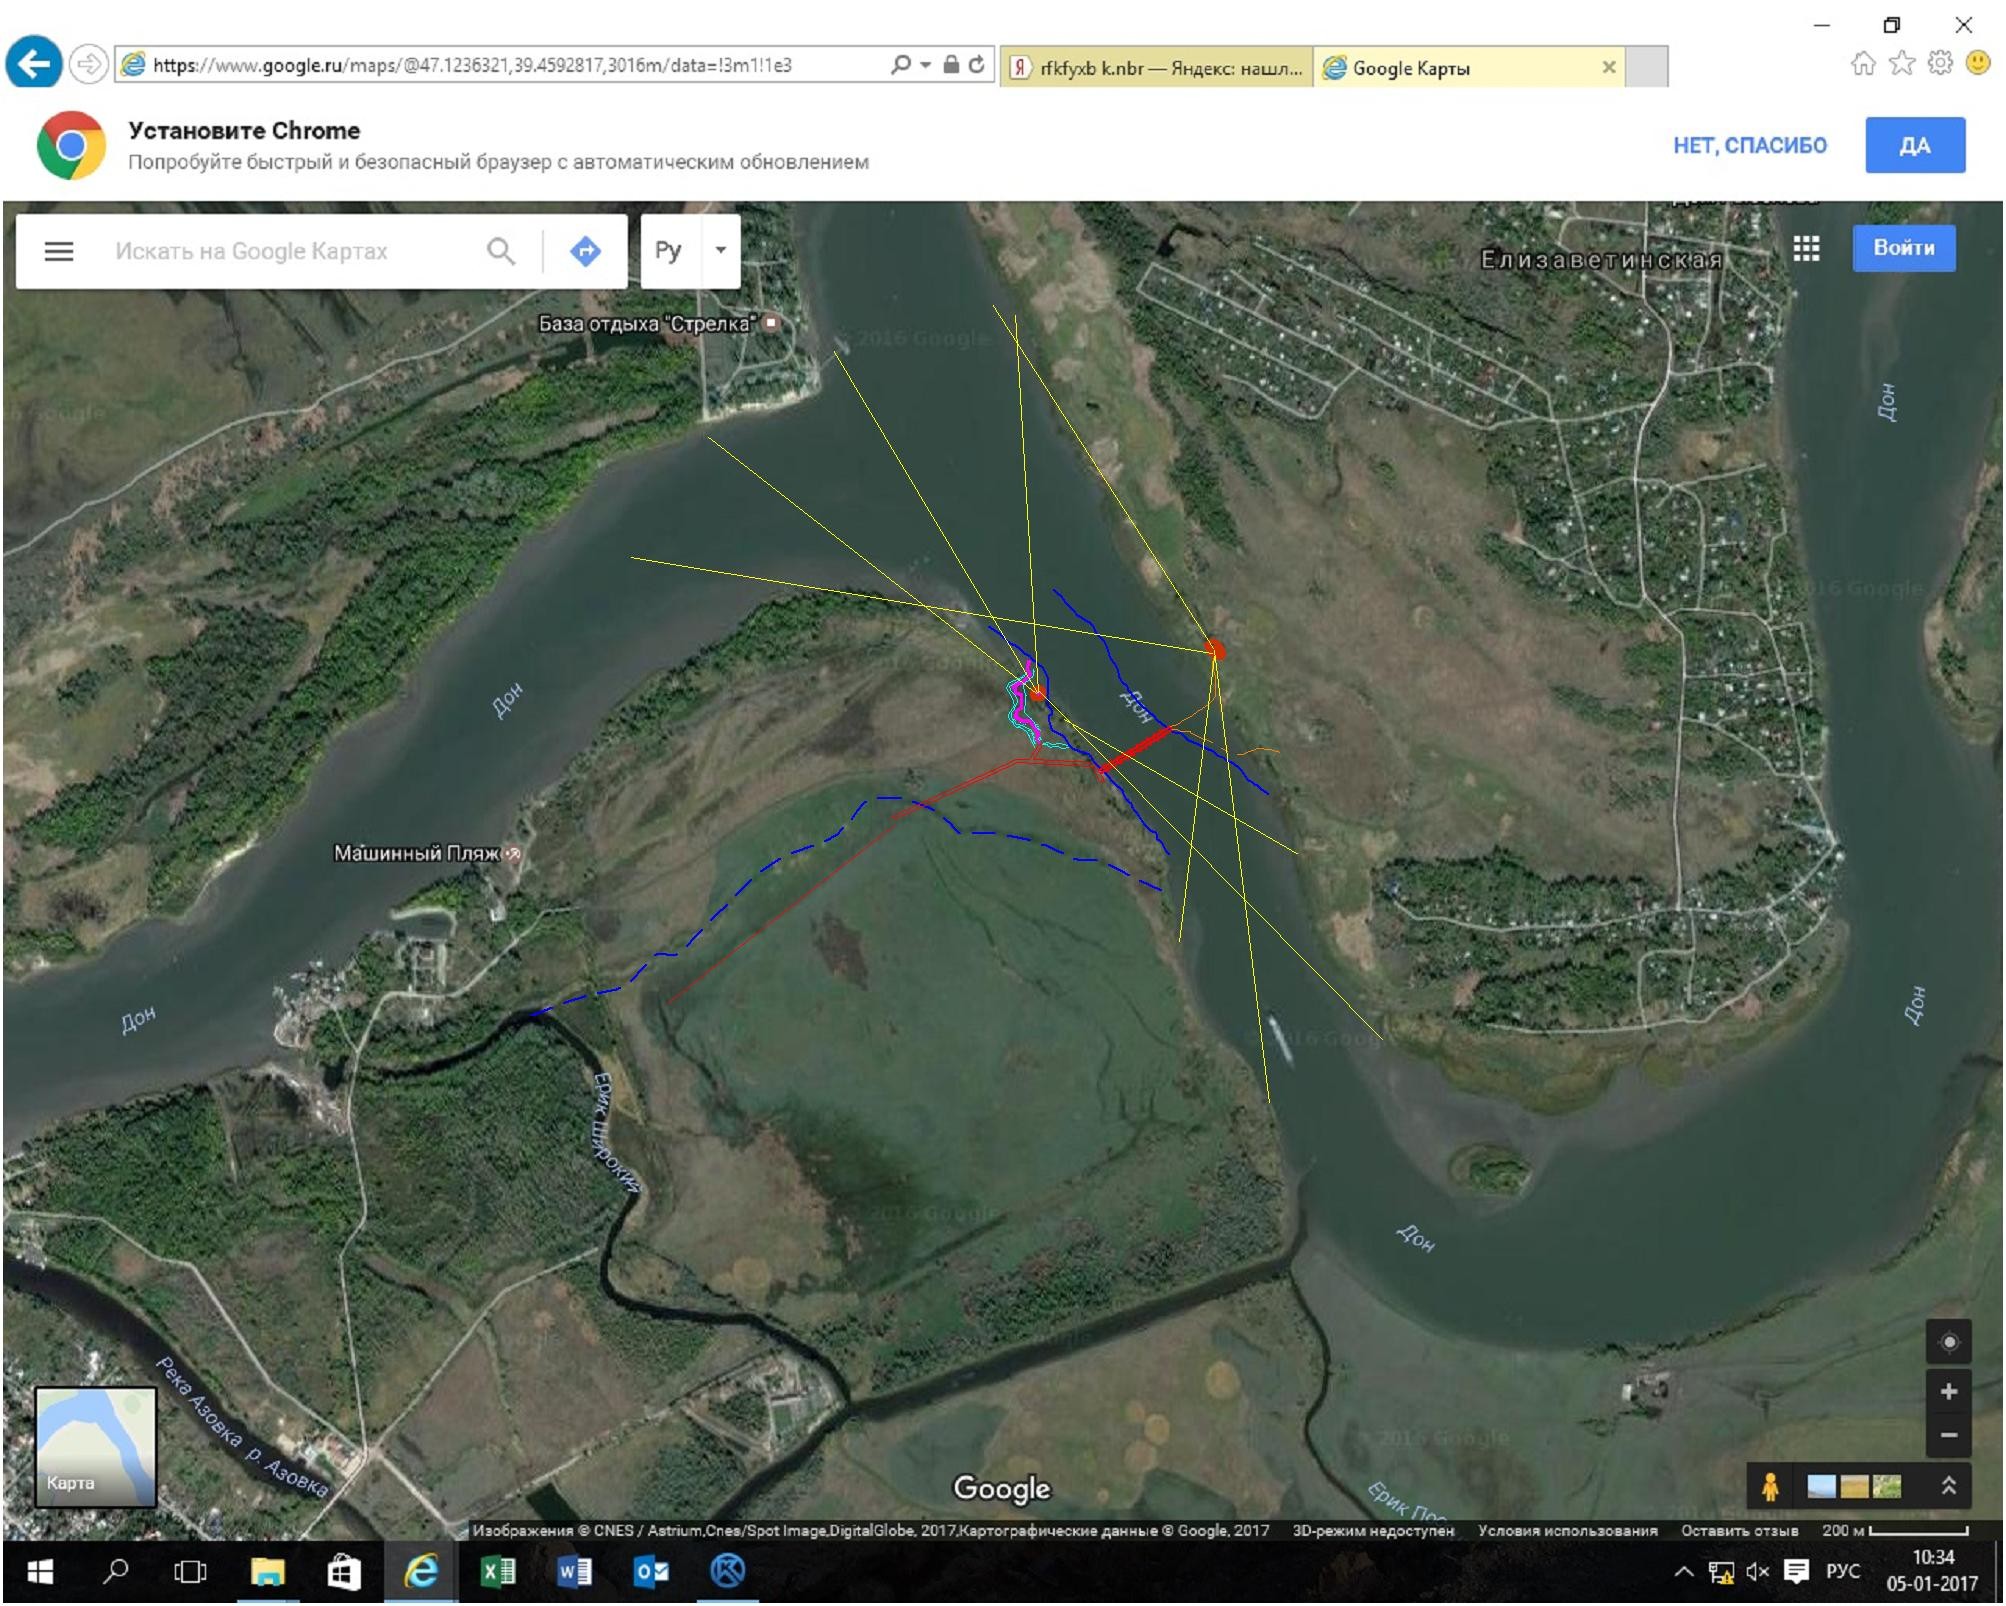Select the Street View pegman icon
Screen dimensions: 2006x1606
[x=1770, y=1487]
